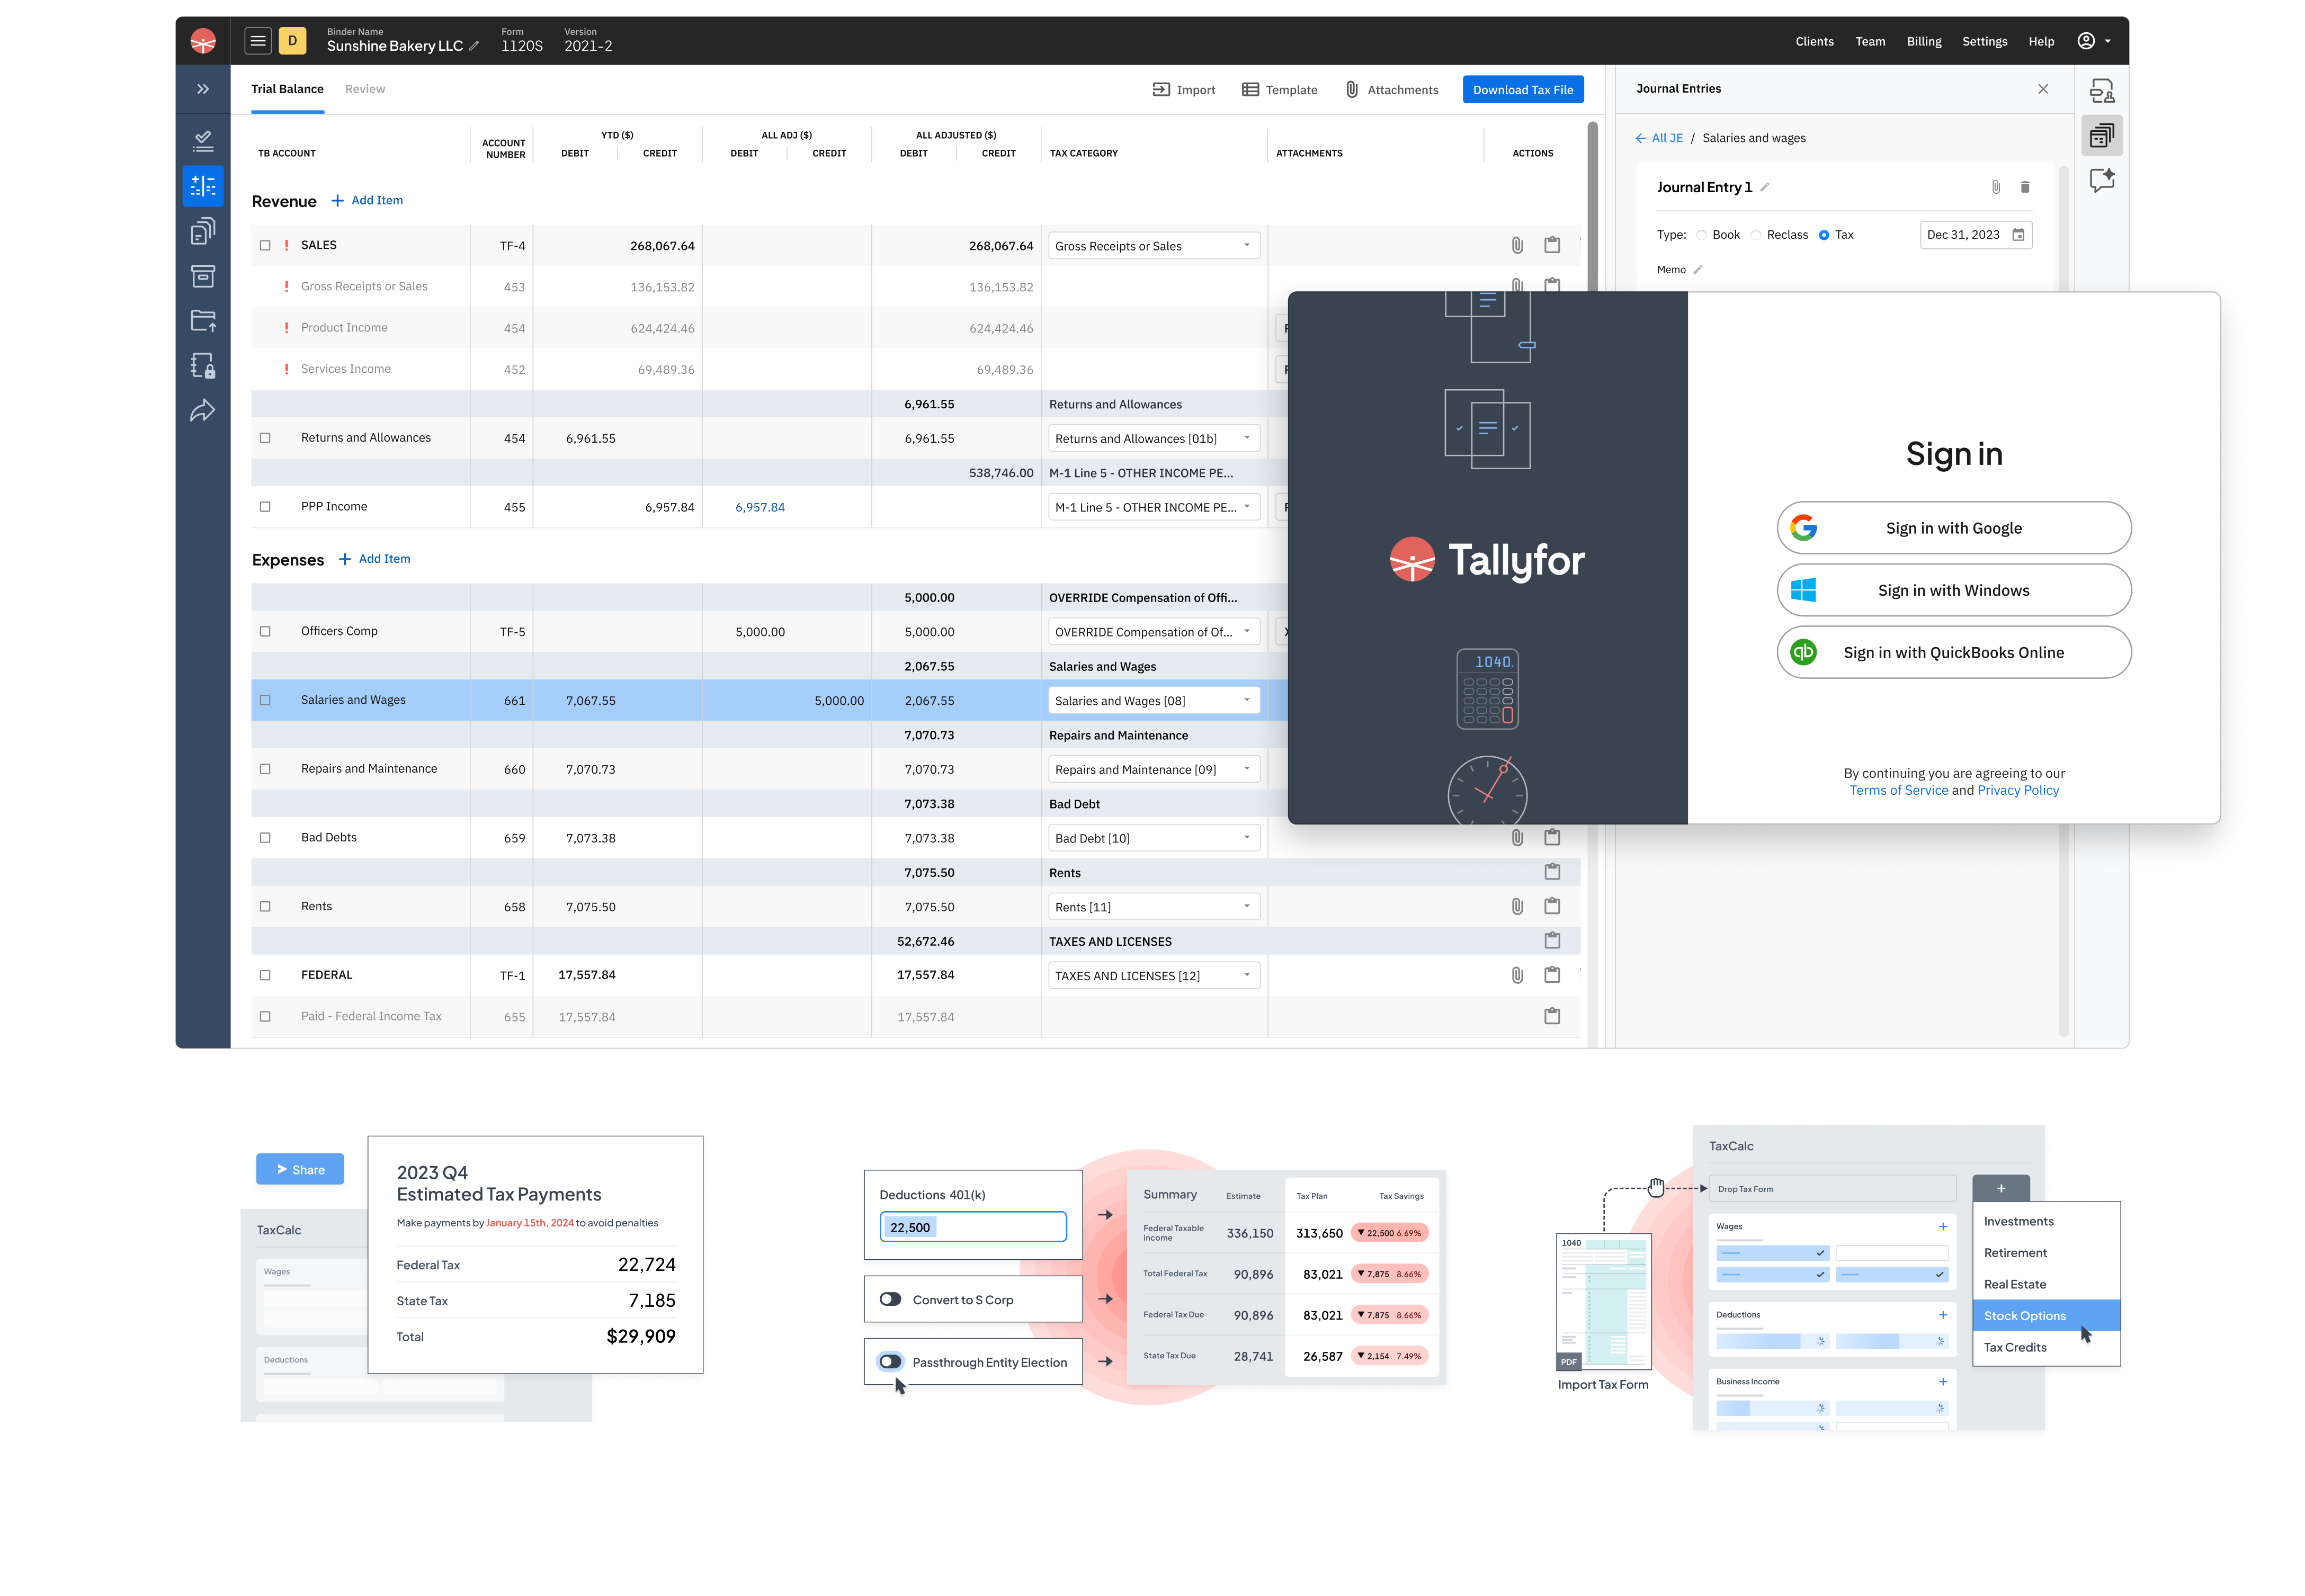The image size is (2305, 1596).
Task: Click clipboard icon on TAXES AND LICENSES summary row
Action: (x=1552, y=941)
